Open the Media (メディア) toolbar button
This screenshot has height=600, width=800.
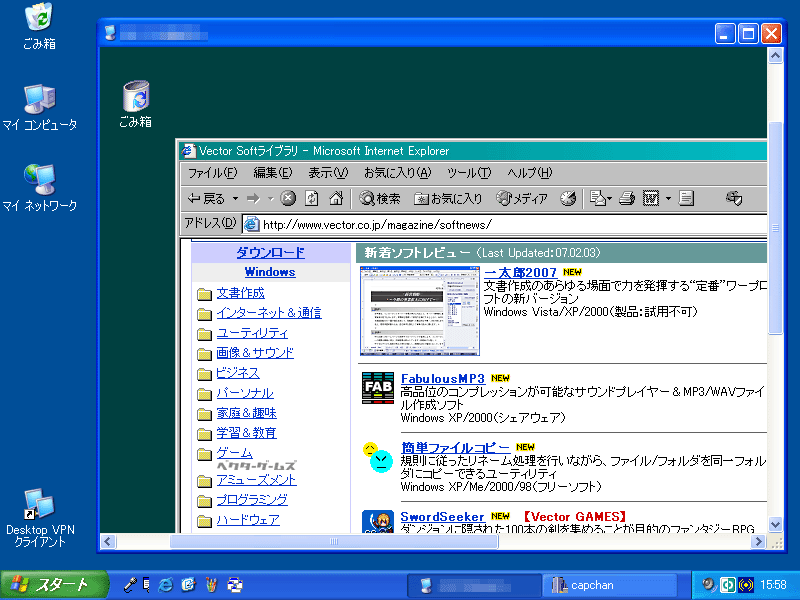point(522,198)
